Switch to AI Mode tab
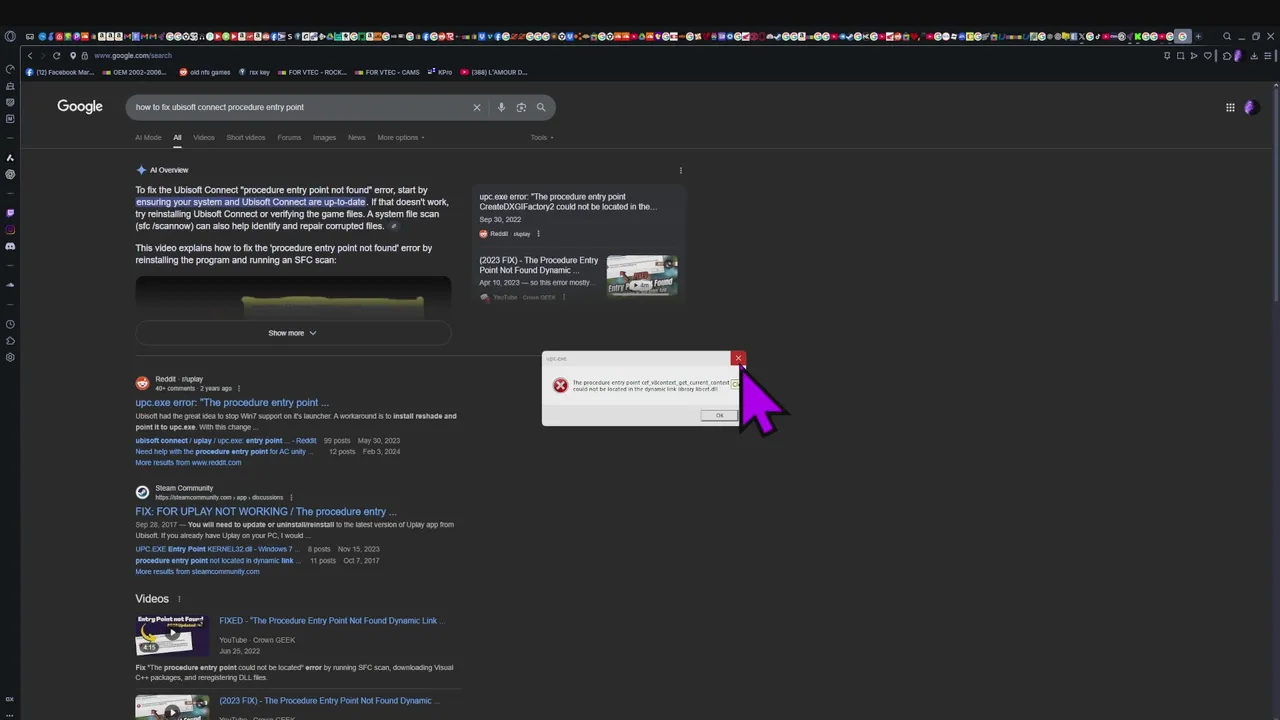Viewport: 1280px width, 720px height. point(148,137)
